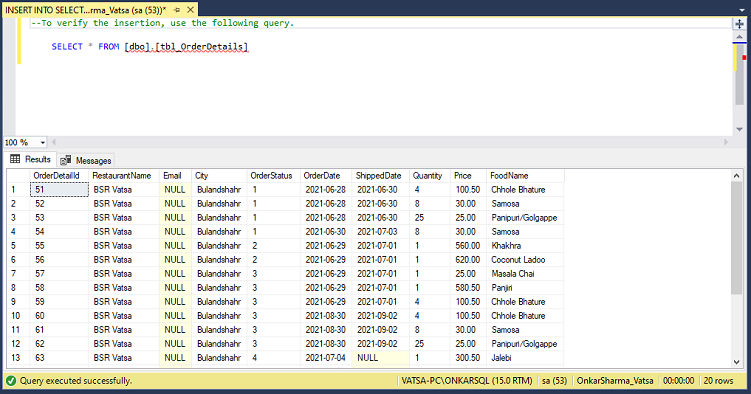Select the Email NULL cell in row 1
Image resolution: width=751 pixels, height=394 pixels.
click(x=175, y=190)
